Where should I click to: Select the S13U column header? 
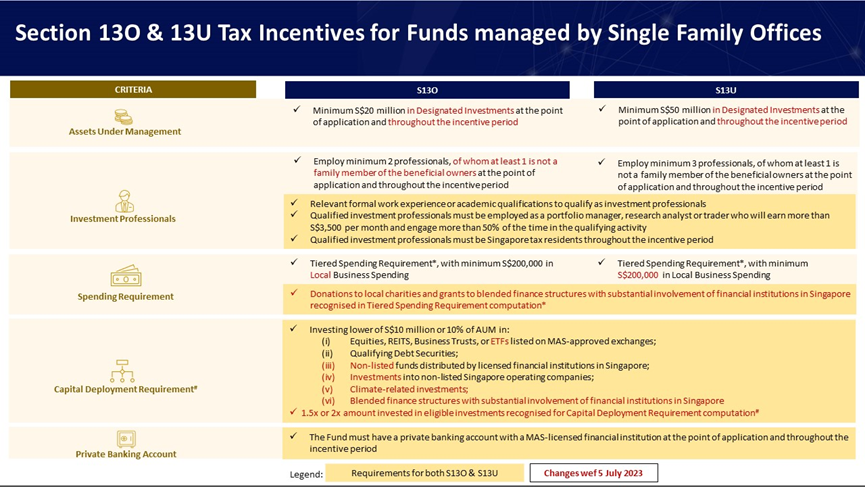click(x=726, y=90)
